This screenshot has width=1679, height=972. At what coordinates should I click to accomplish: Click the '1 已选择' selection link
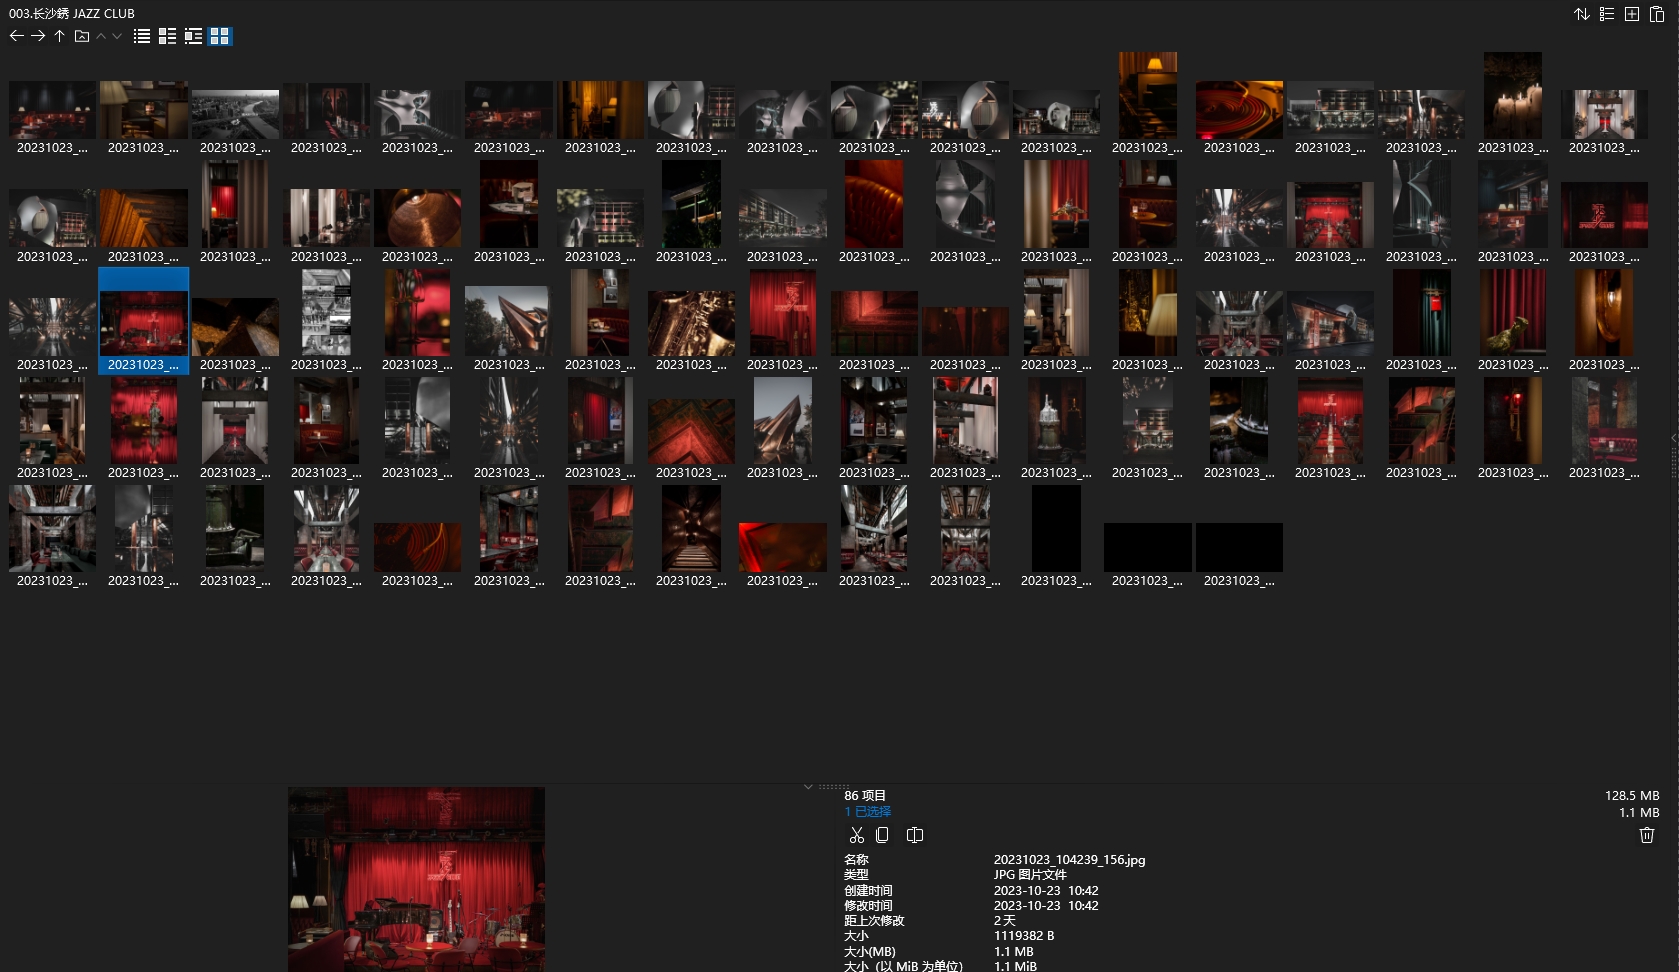[867, 812]
